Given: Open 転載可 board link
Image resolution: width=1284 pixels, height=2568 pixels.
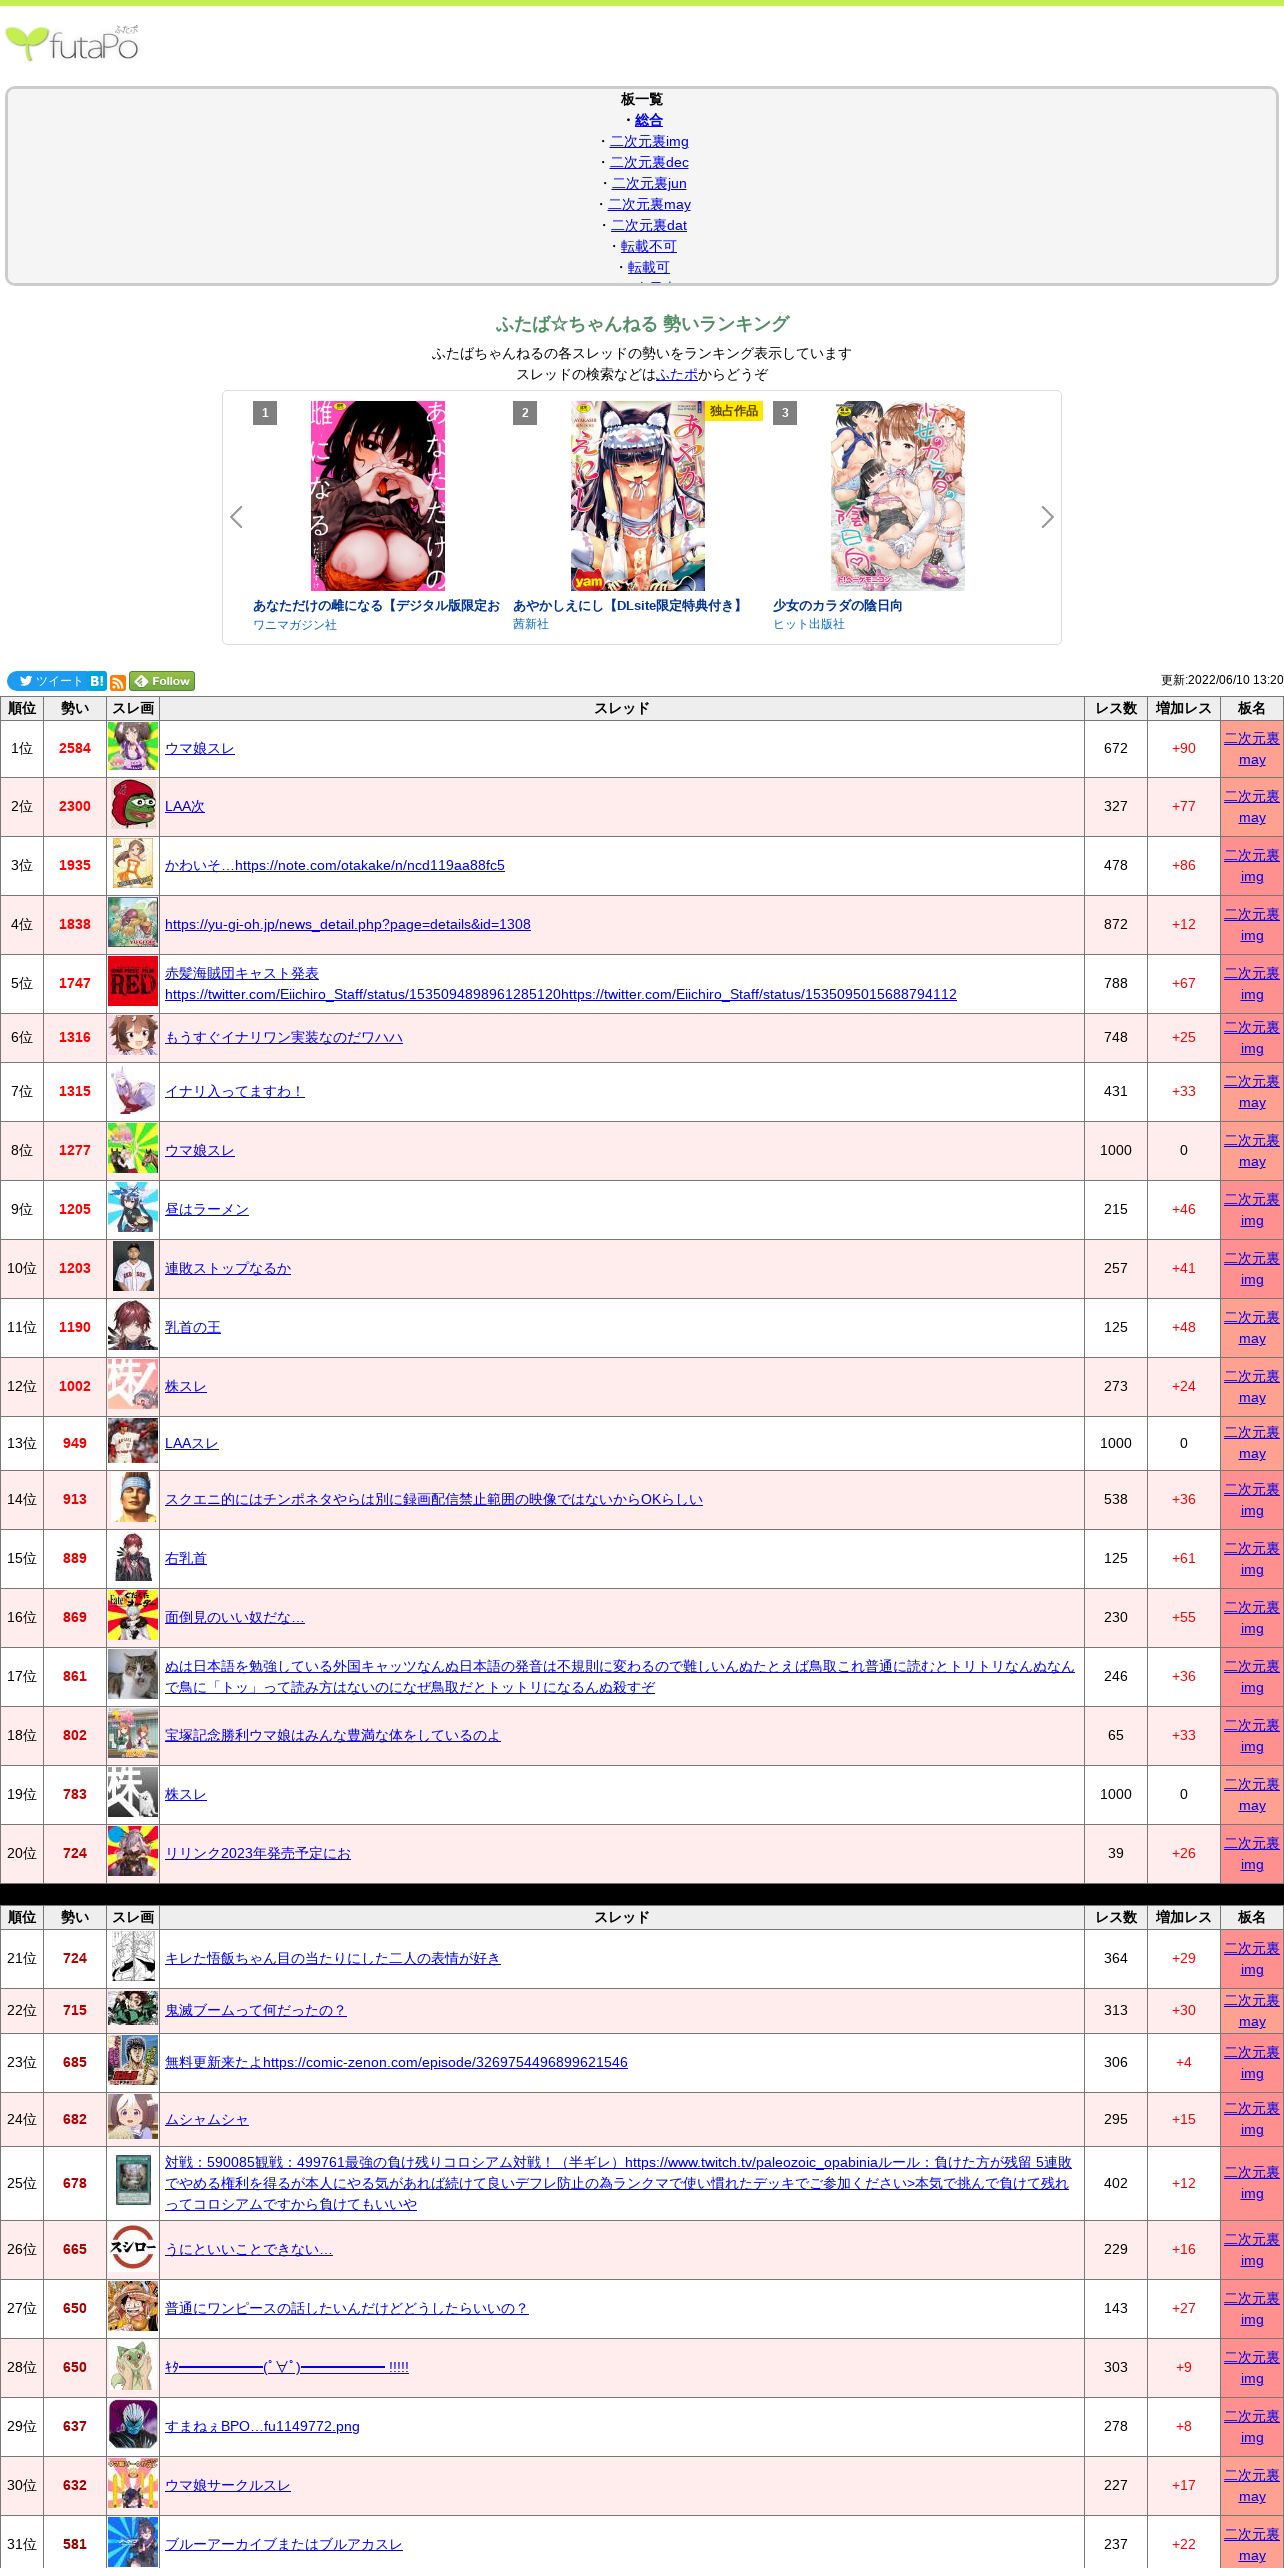Looking at the screenshot, I should point(649,267).
